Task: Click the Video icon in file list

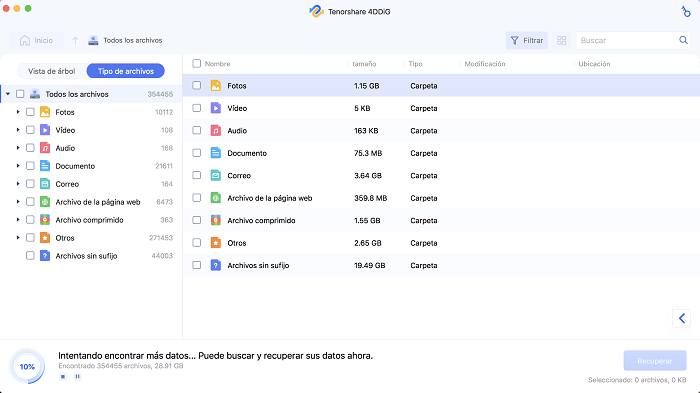Action: [216, 108]
